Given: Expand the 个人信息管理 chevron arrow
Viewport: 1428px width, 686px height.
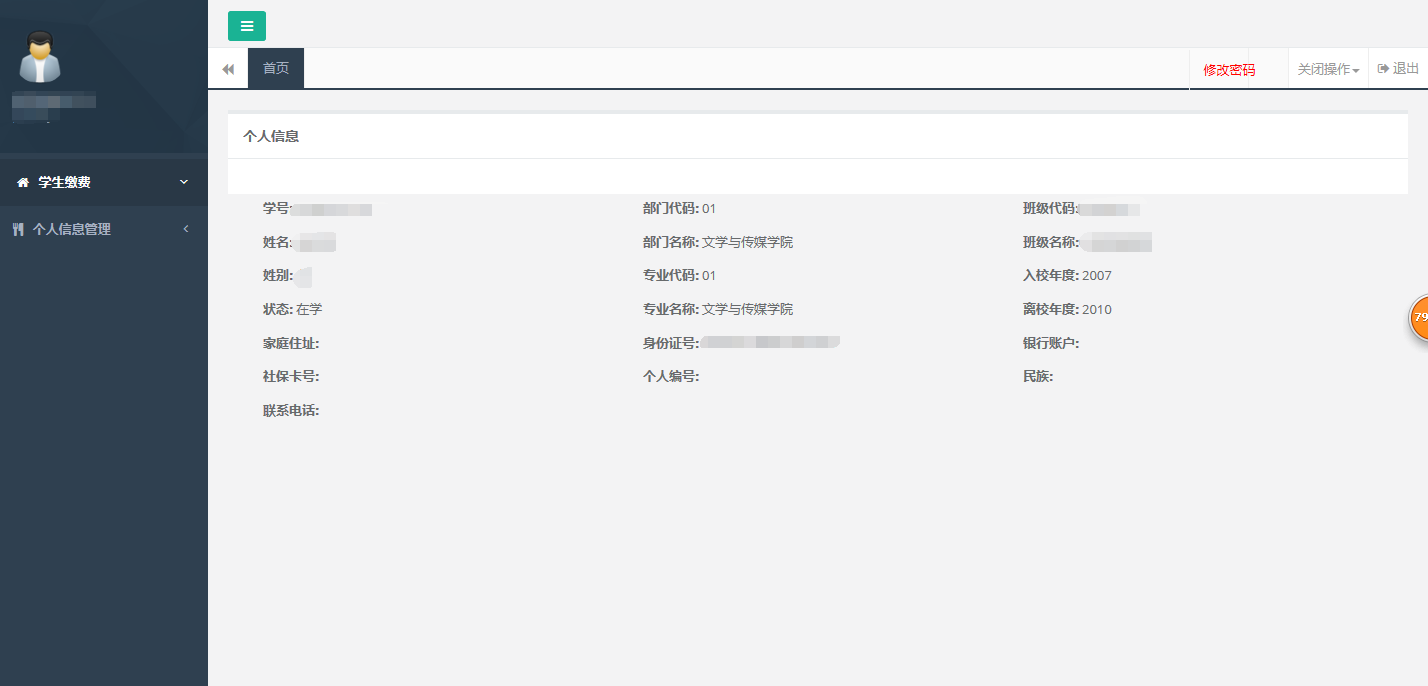Looking at the screenshot, I should (x=186, y=229).
